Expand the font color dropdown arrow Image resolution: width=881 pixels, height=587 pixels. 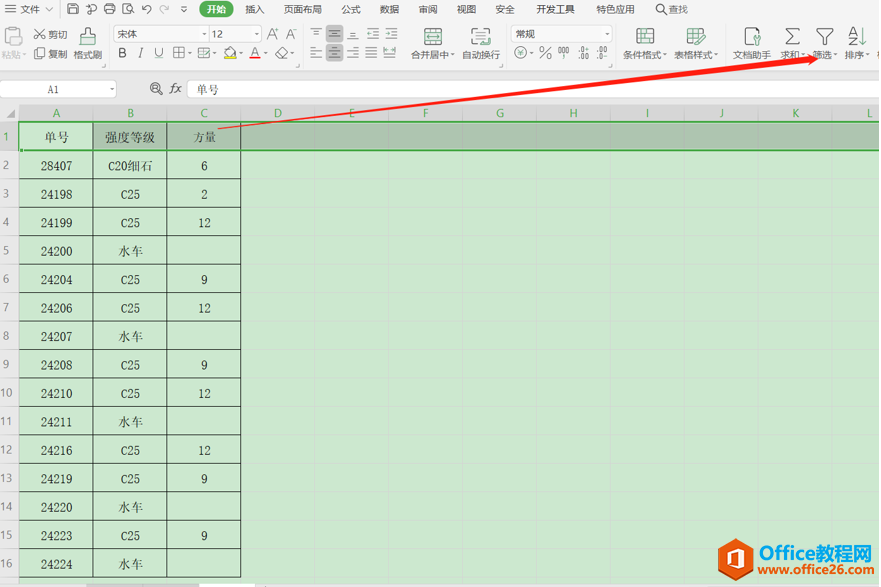[266, 54]
